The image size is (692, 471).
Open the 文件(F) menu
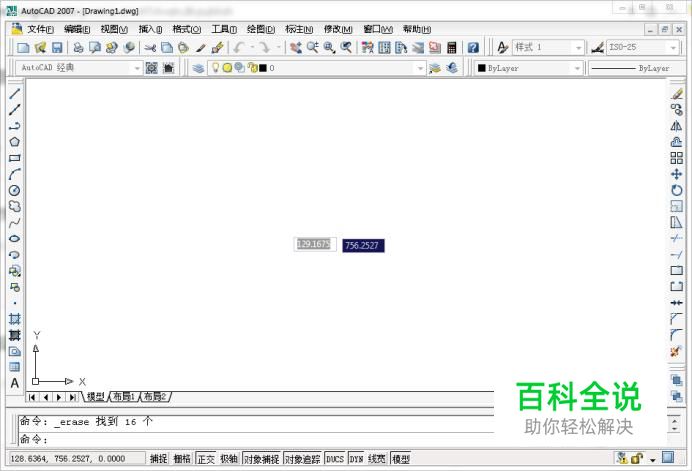click(40, 29)
